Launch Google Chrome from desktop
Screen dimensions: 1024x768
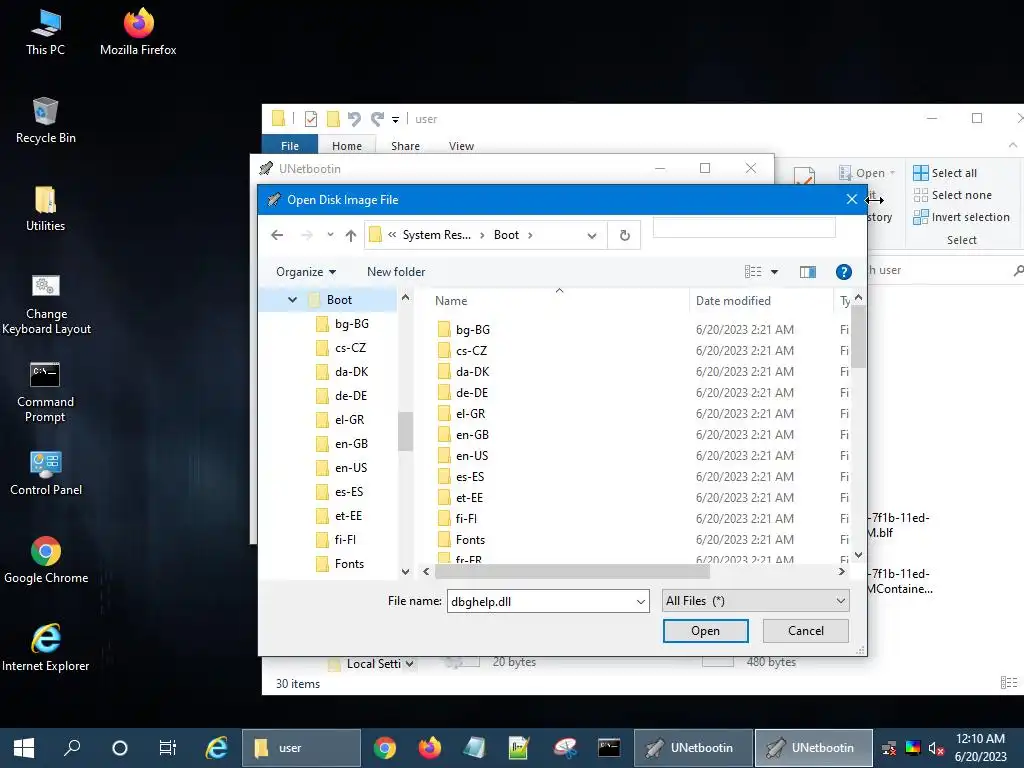click(46, 560)
